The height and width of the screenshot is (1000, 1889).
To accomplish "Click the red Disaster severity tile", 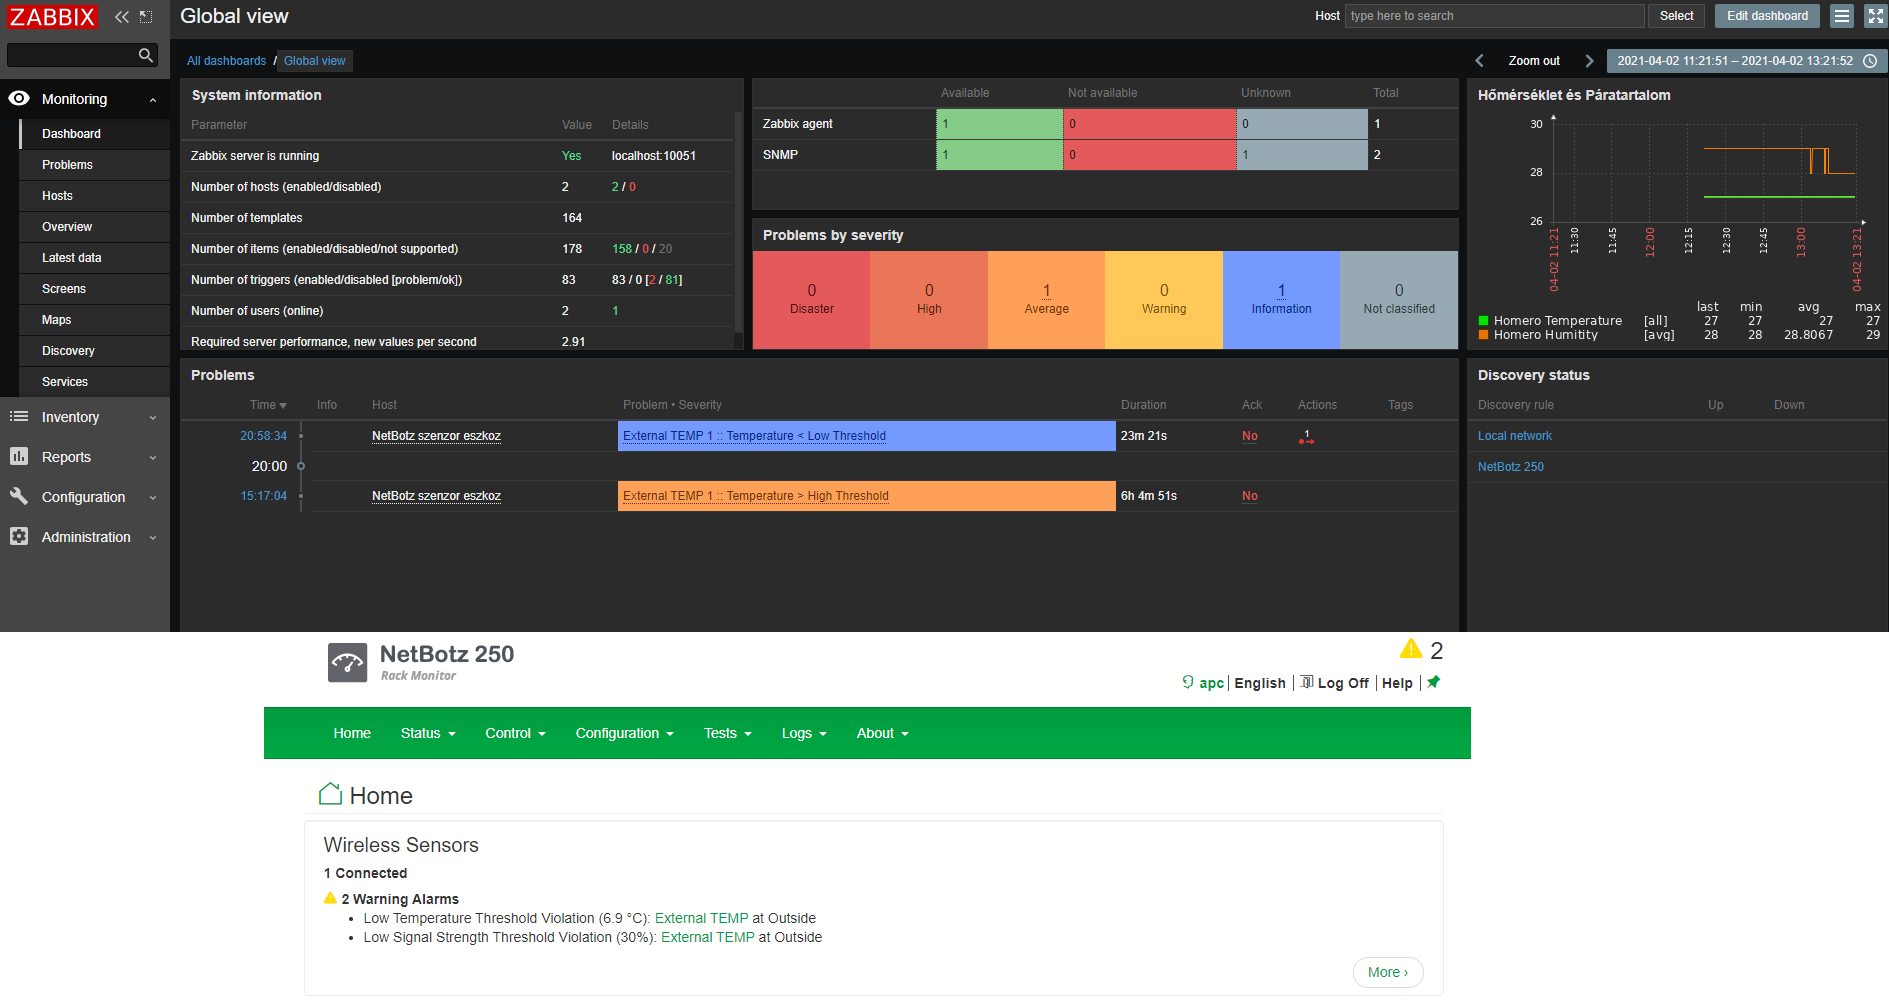I will (811, 300).
